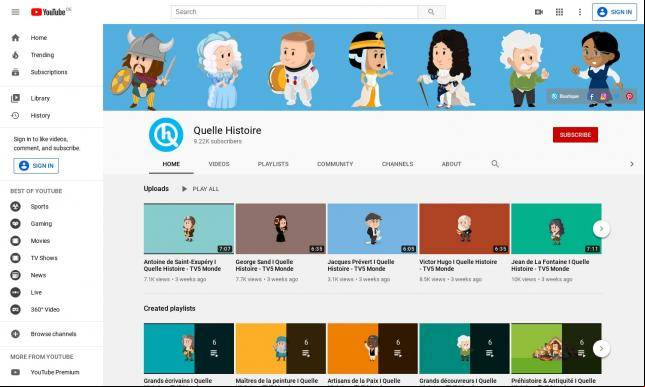Open Antoine de Saint-Exupéry video thumbnail

click(x=189, y=229)
